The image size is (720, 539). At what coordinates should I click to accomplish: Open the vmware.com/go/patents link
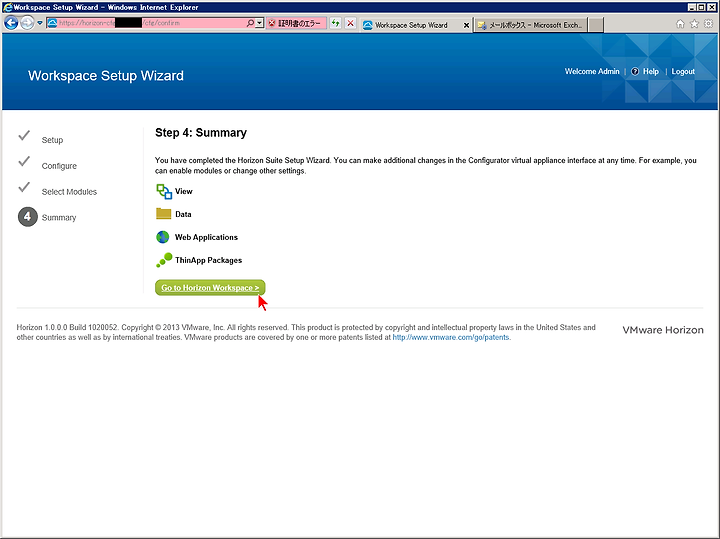coord(450,337)
